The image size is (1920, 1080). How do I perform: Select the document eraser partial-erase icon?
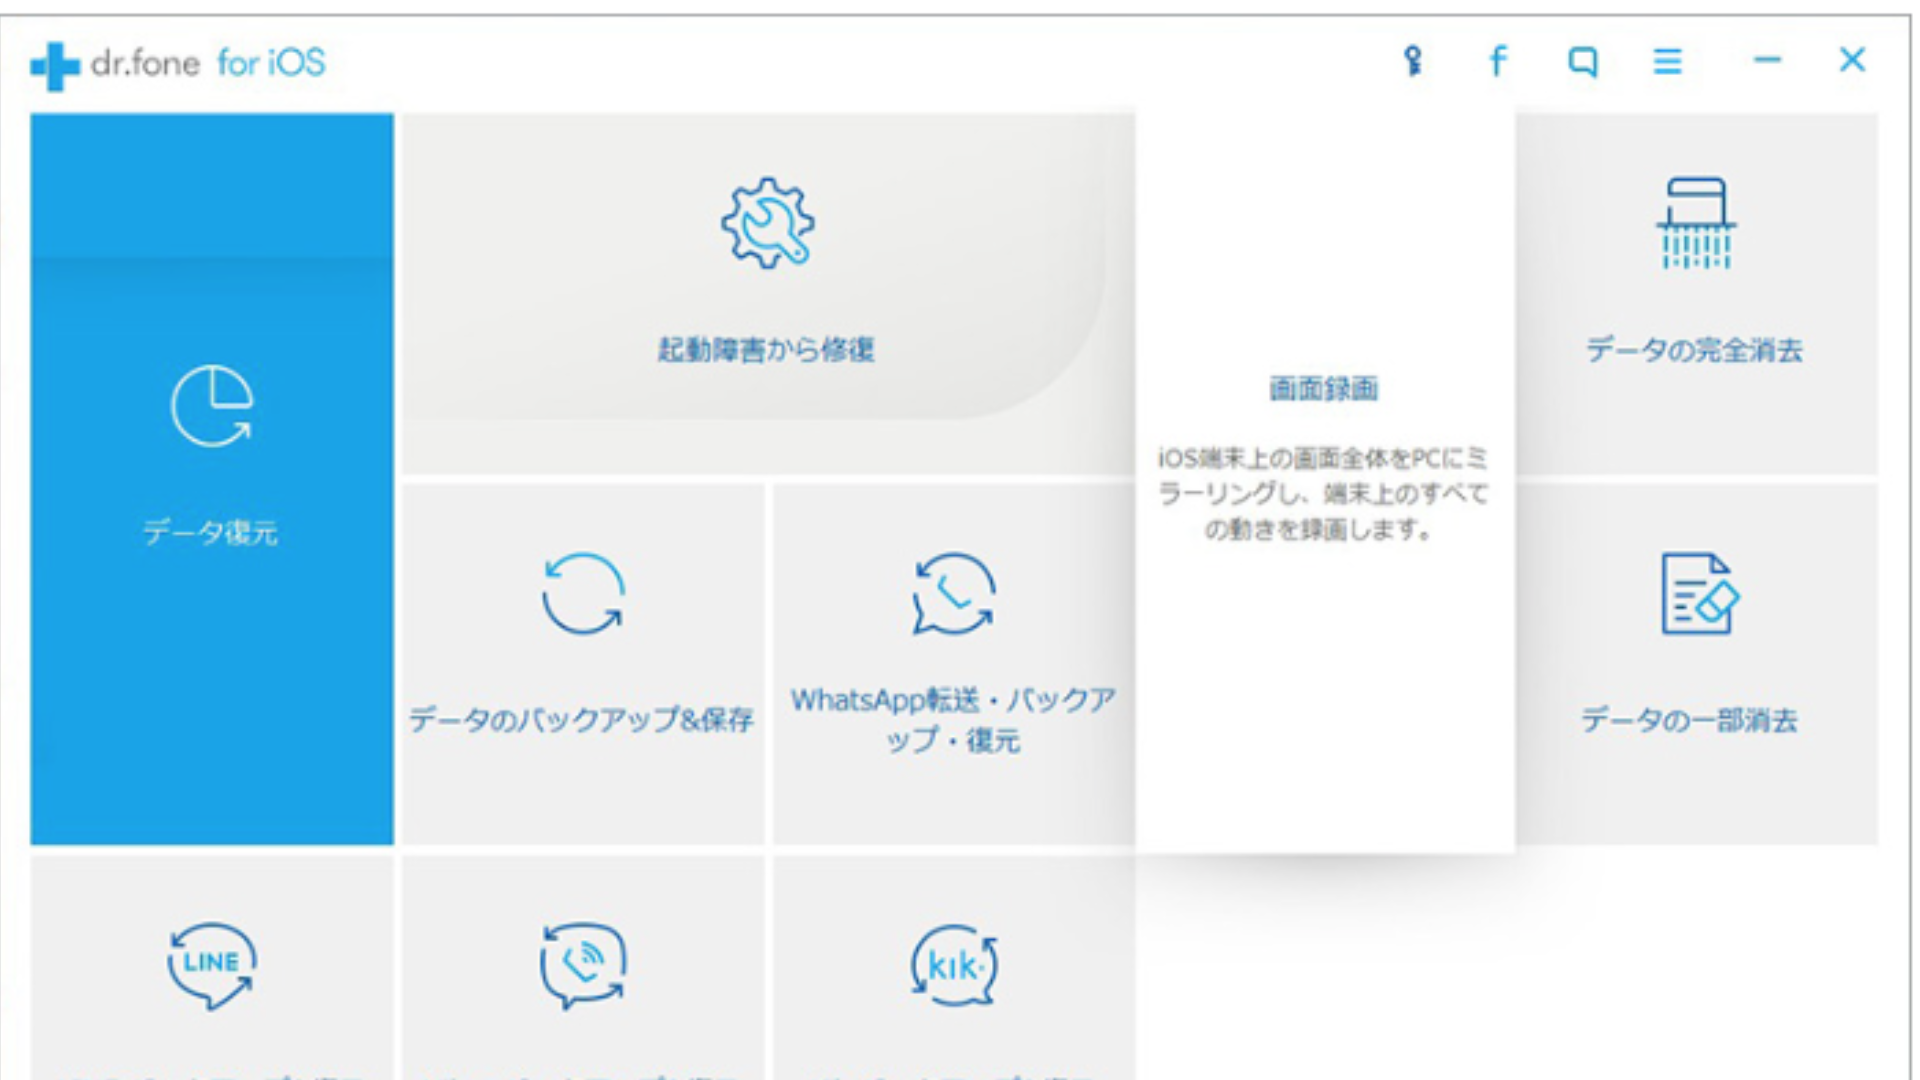pos(1699,594)
